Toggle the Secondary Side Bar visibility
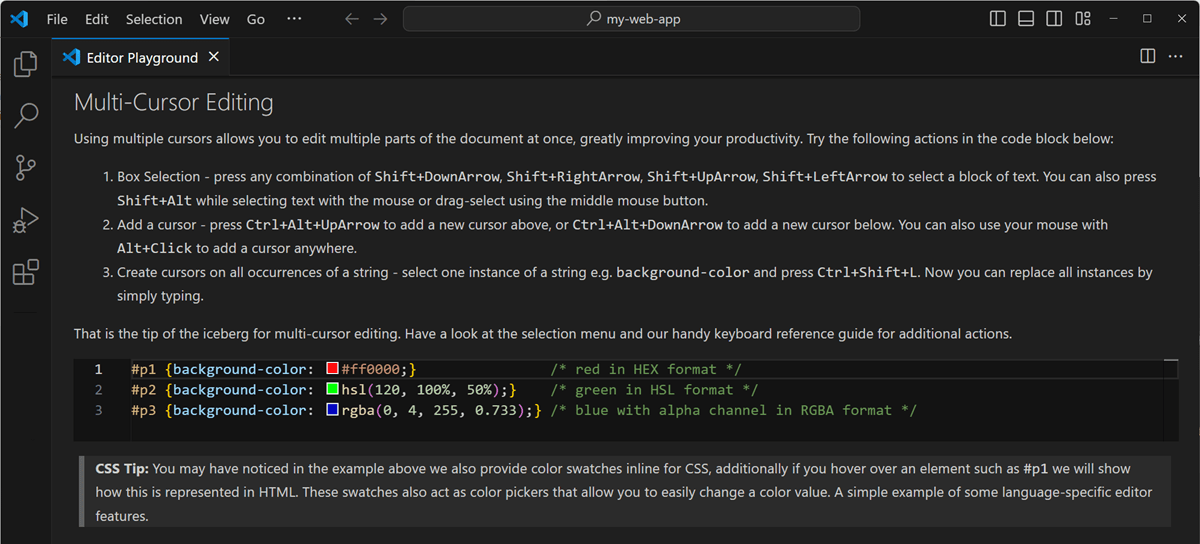 [1054, 19]
